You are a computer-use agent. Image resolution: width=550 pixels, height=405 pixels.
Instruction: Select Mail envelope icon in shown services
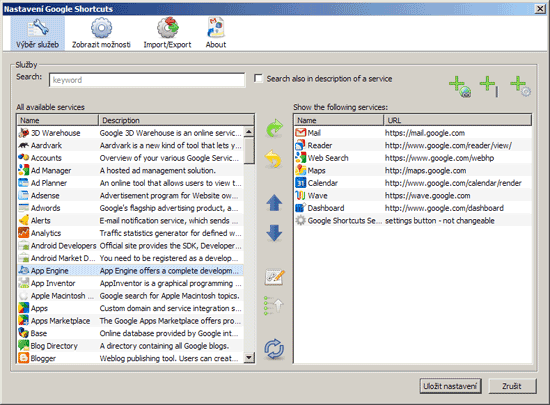[301, 133]
